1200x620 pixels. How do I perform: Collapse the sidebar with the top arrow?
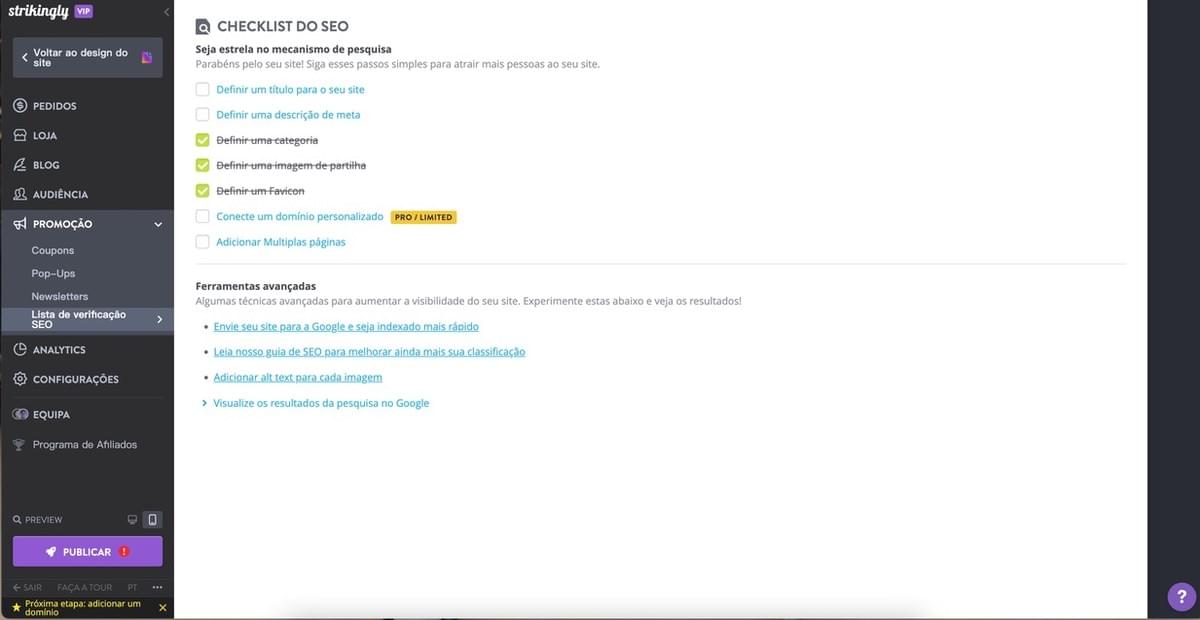click(x=166, y=12)
